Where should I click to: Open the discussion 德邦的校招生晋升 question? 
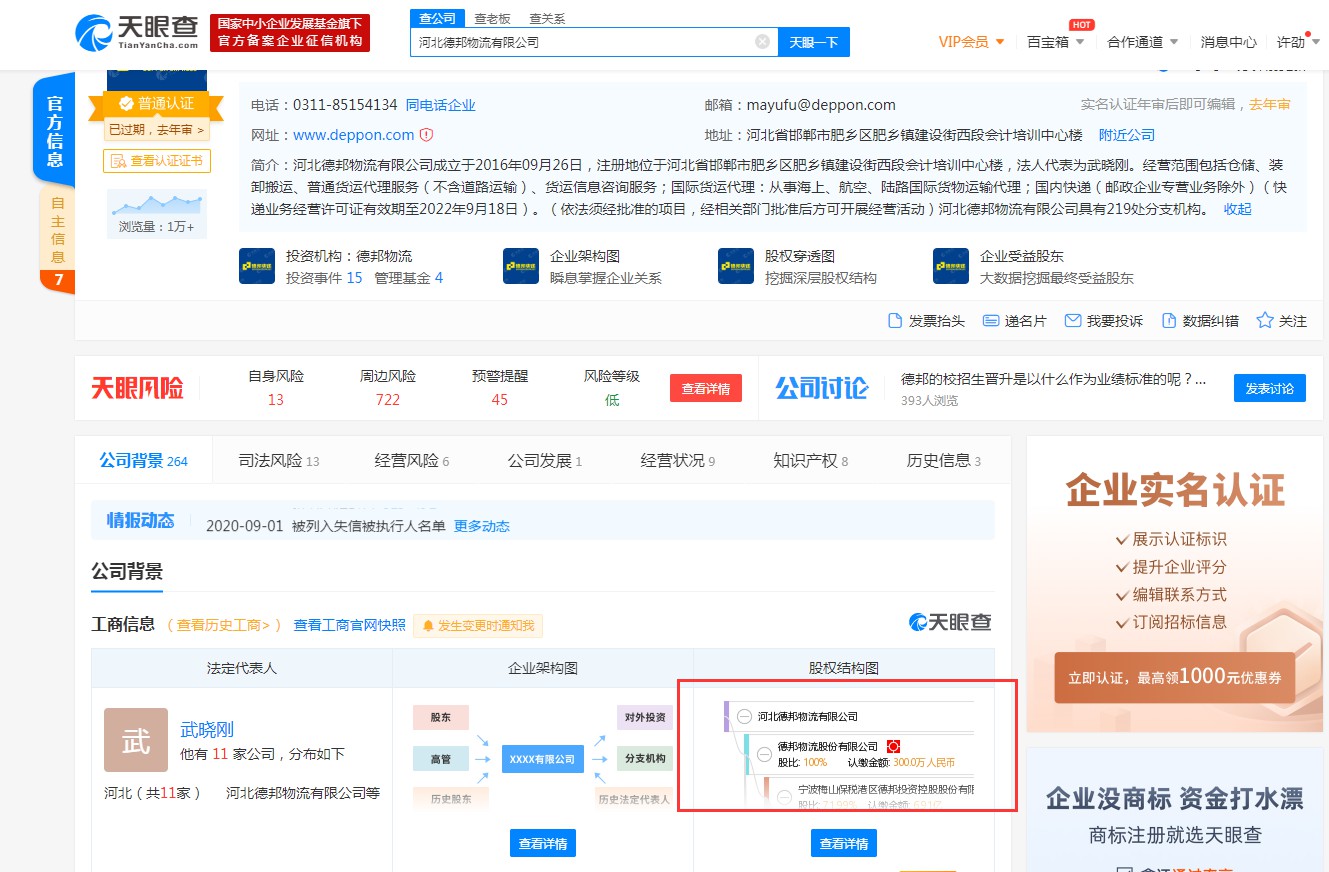click(x=1053, y=380)
